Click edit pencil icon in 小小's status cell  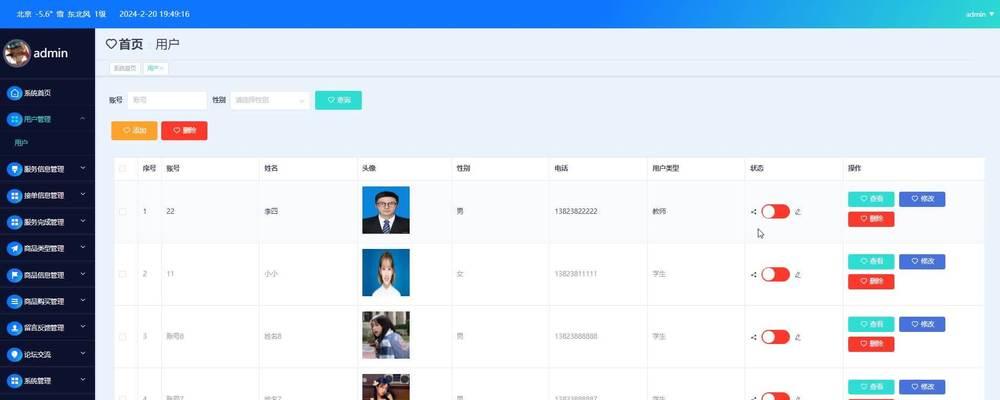pyautogui.click(x=798, y=274)
